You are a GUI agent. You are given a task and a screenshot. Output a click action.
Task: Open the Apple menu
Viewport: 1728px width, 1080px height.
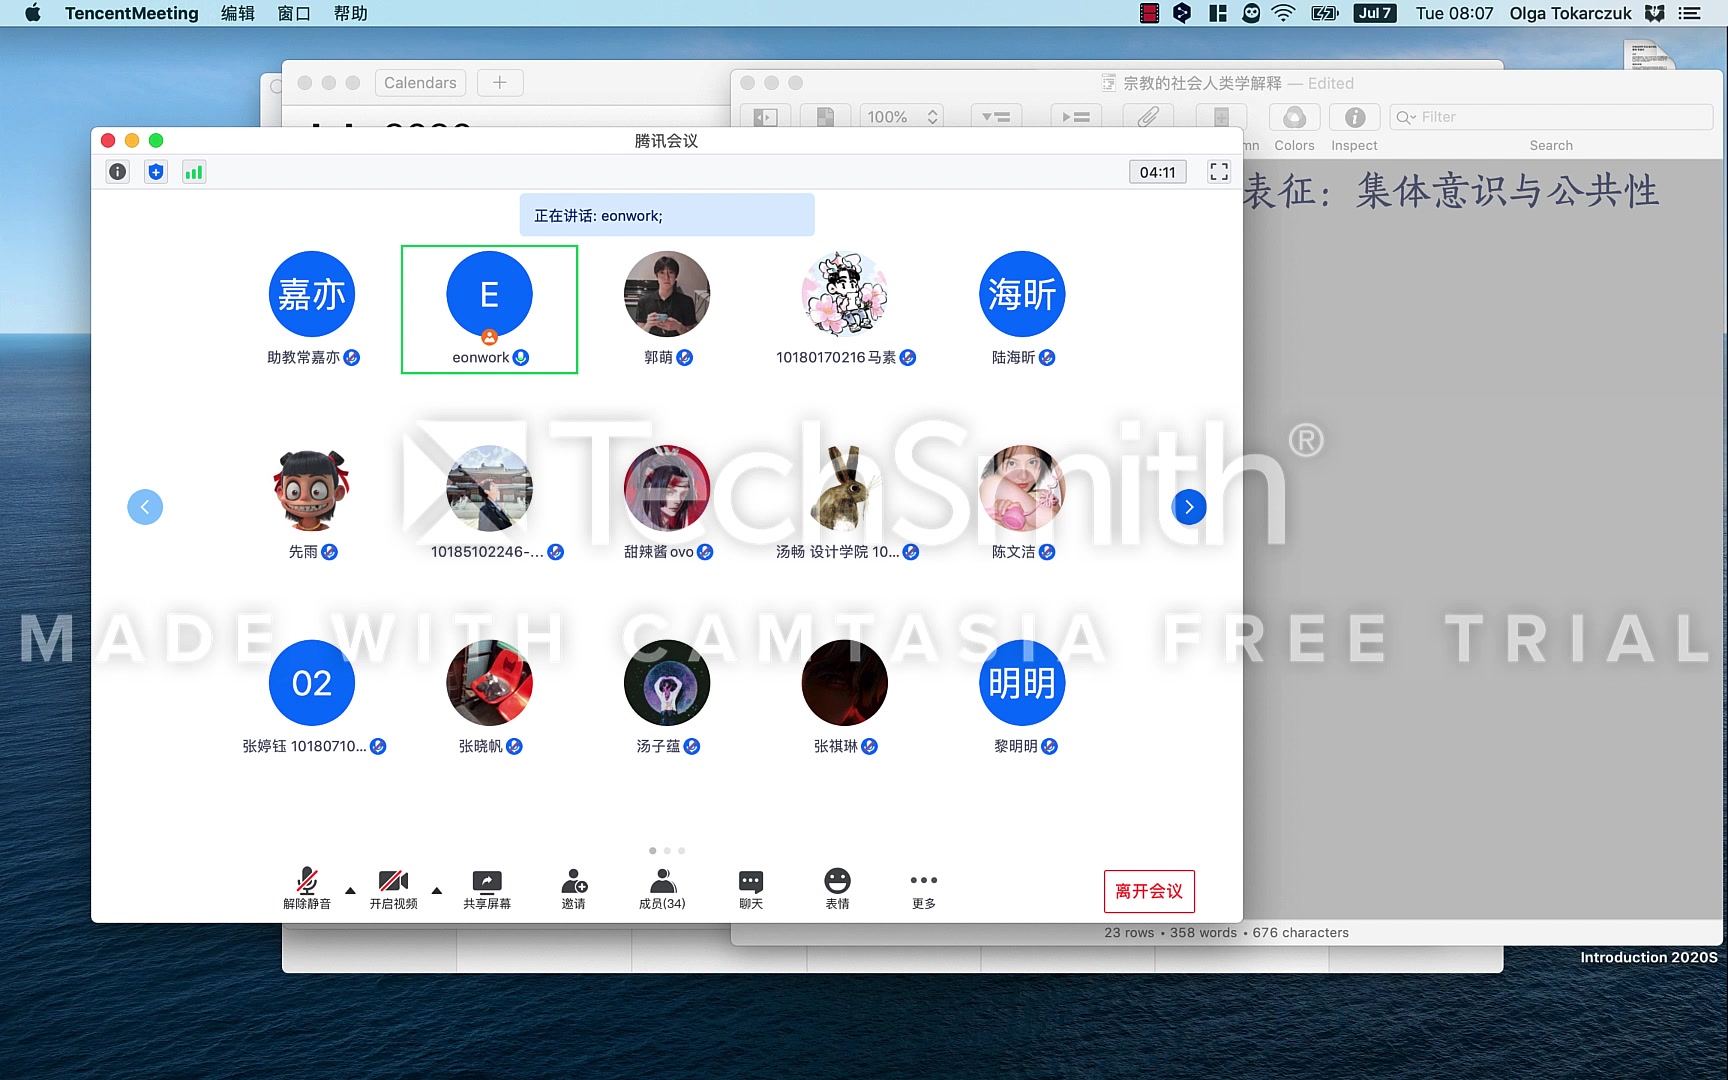[x=33, y=13]
